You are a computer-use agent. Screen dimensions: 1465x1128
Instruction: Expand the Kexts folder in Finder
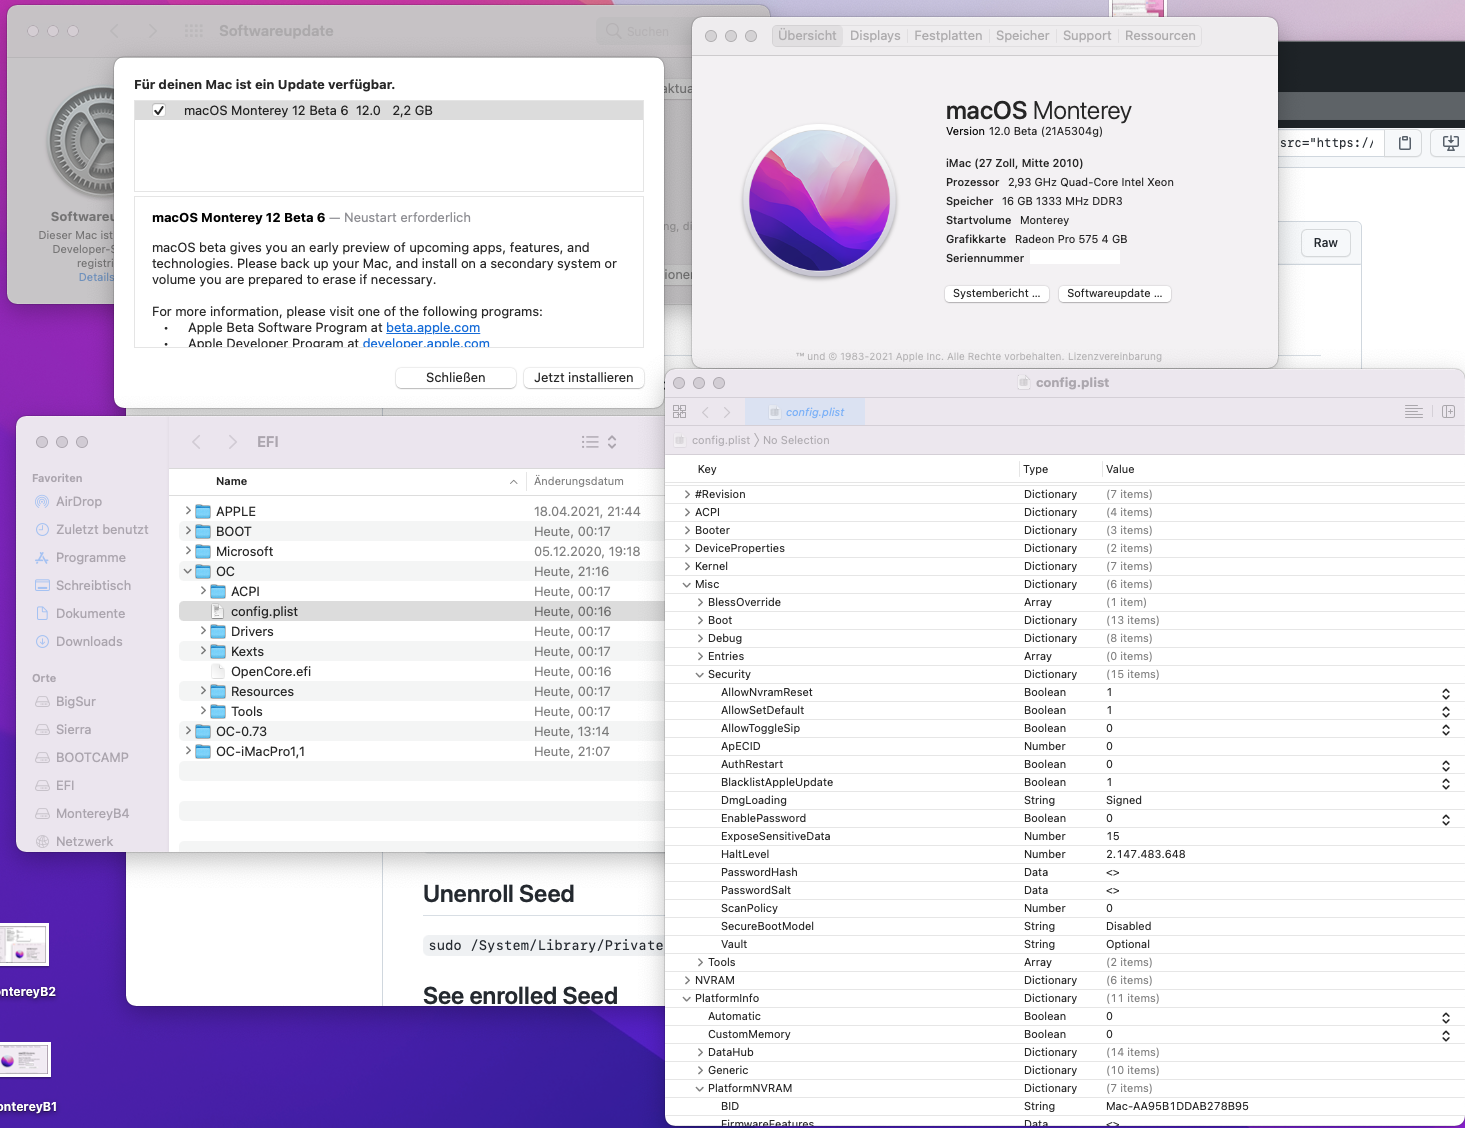tap(203, 651)
